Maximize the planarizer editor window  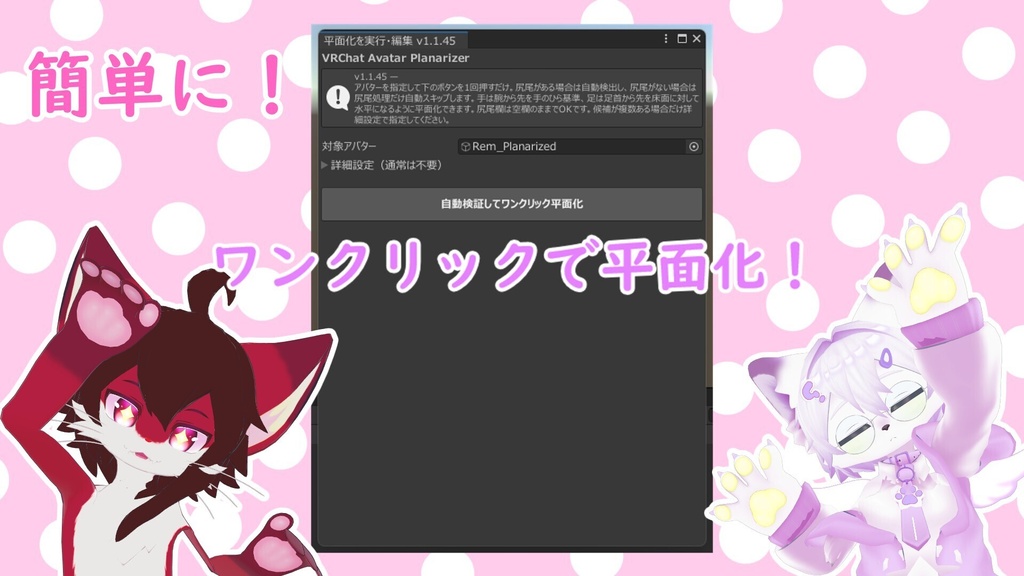point(682,39)
